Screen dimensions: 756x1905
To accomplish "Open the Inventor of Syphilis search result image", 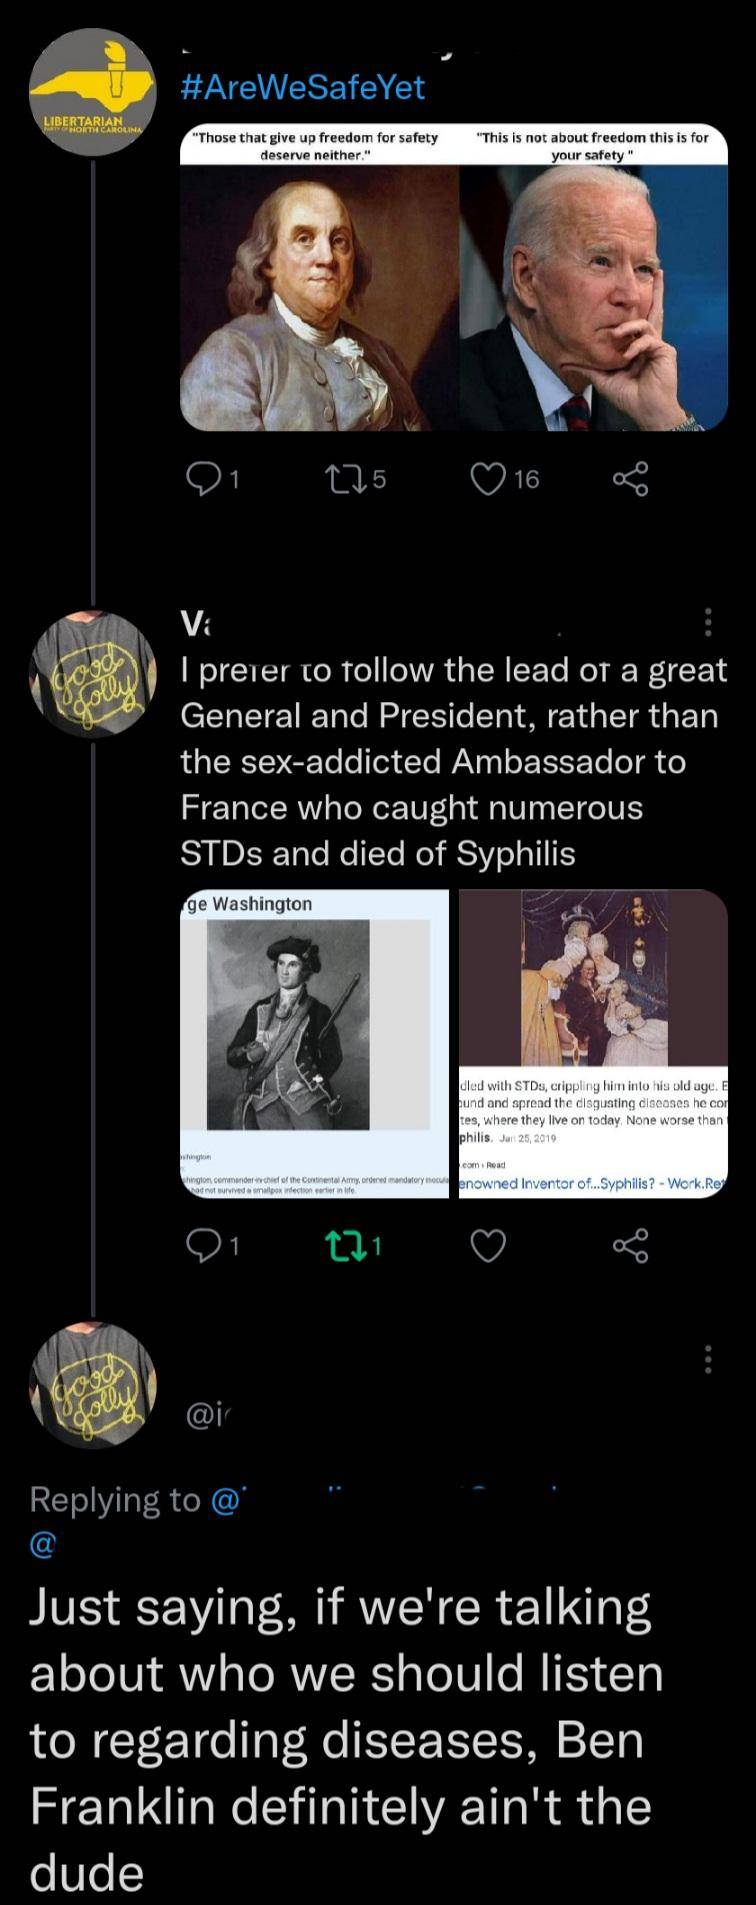I will click(592, 1043).
